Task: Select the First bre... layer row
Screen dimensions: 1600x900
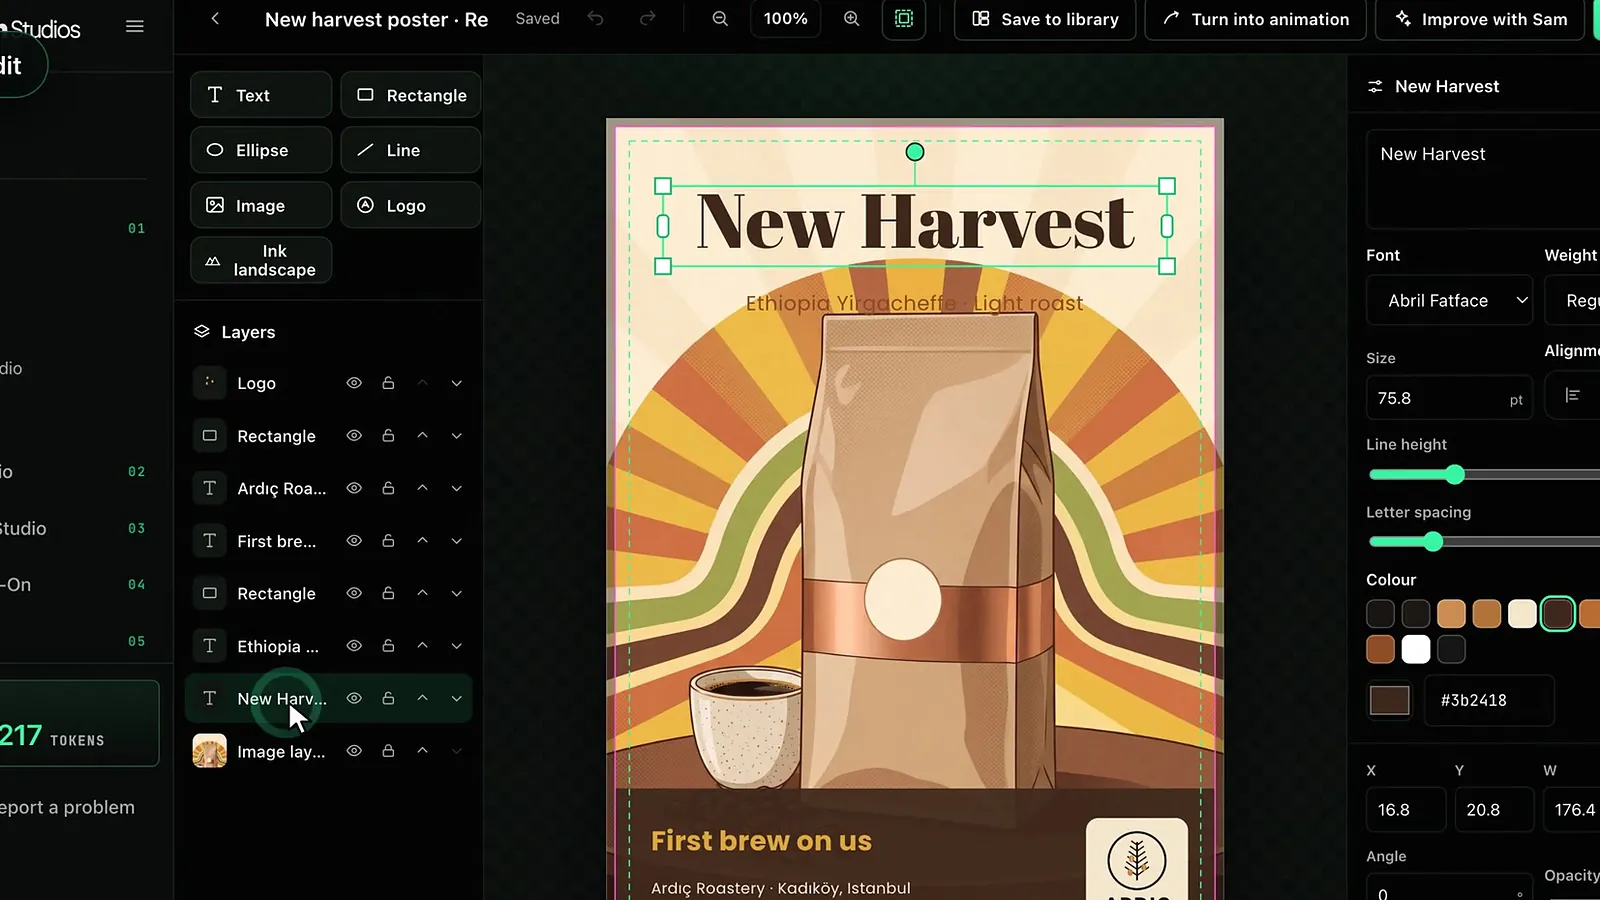Action: pos(329,541)
